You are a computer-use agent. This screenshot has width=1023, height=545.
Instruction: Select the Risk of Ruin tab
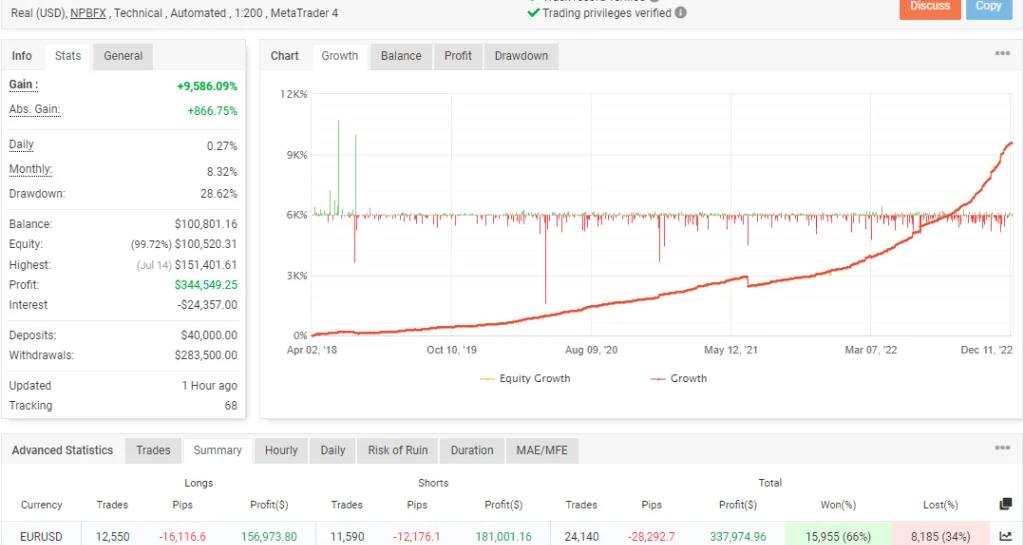click(397, 451)
